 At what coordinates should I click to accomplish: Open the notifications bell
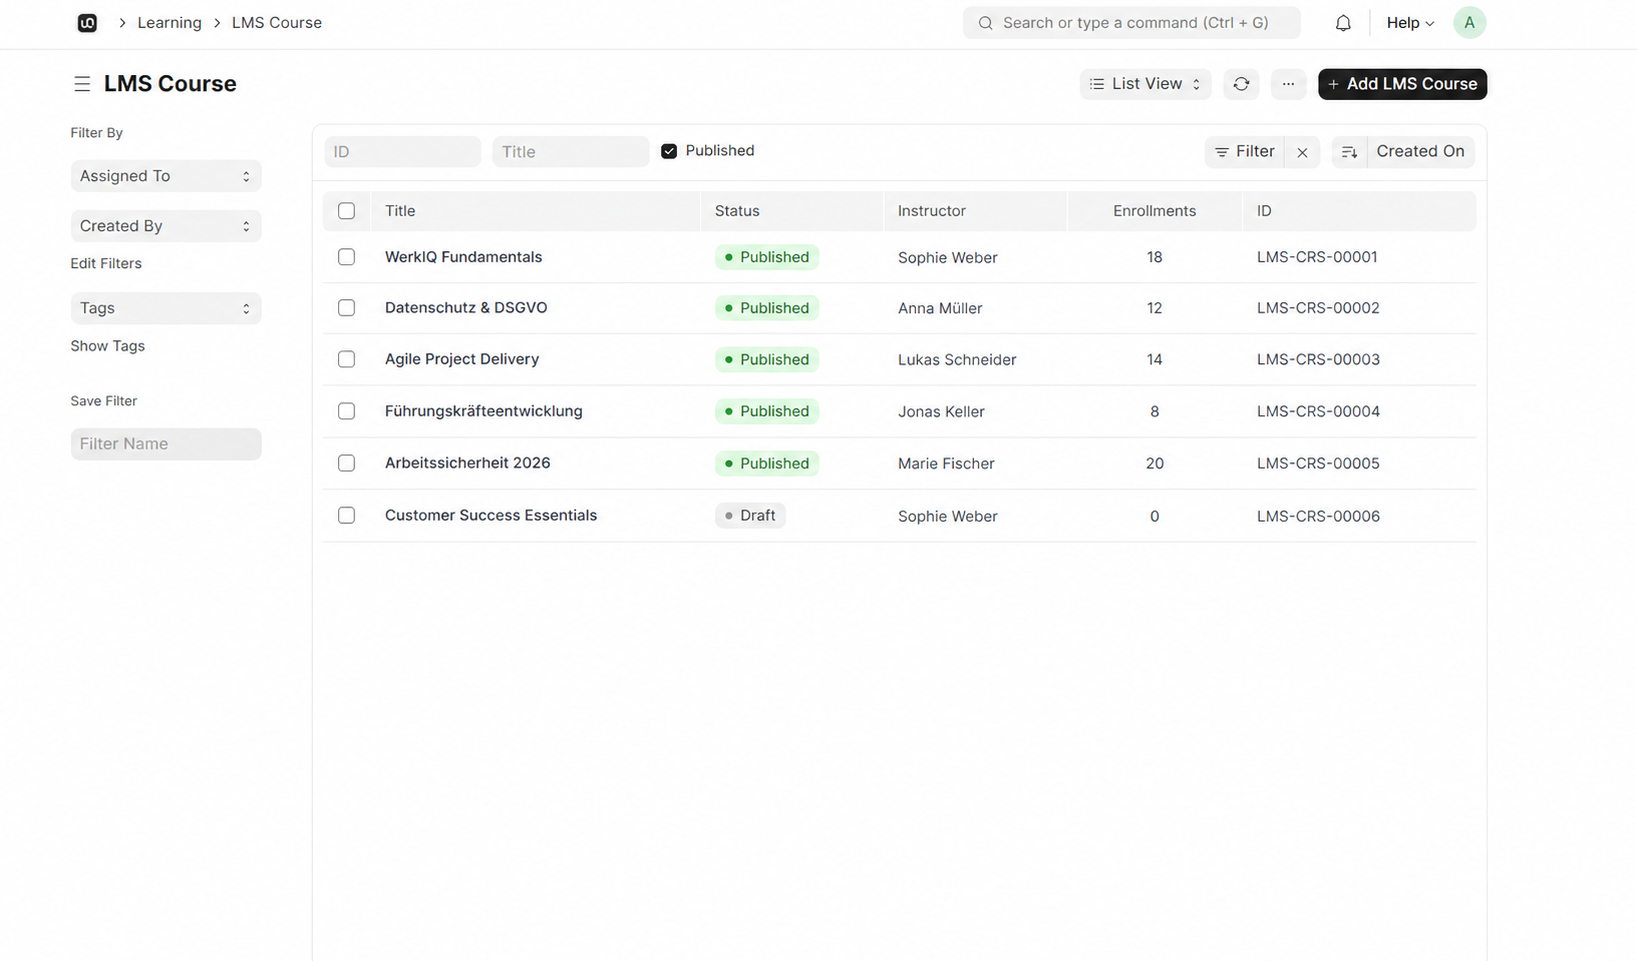click(1343, 23)
